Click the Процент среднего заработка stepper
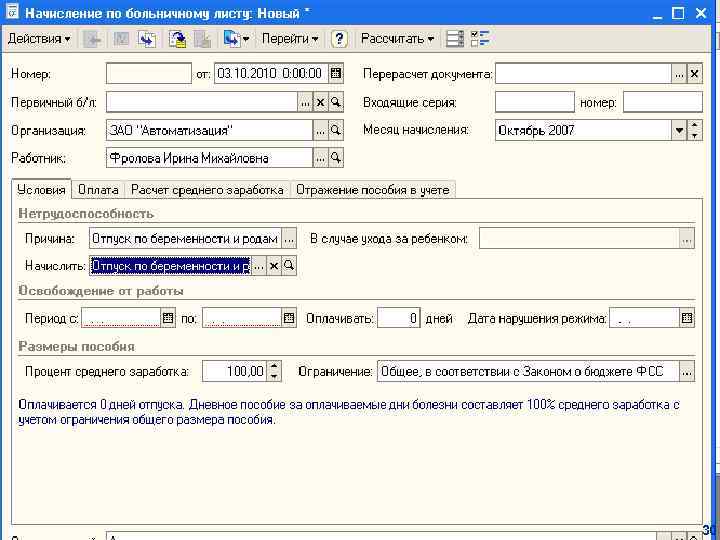 274,371
